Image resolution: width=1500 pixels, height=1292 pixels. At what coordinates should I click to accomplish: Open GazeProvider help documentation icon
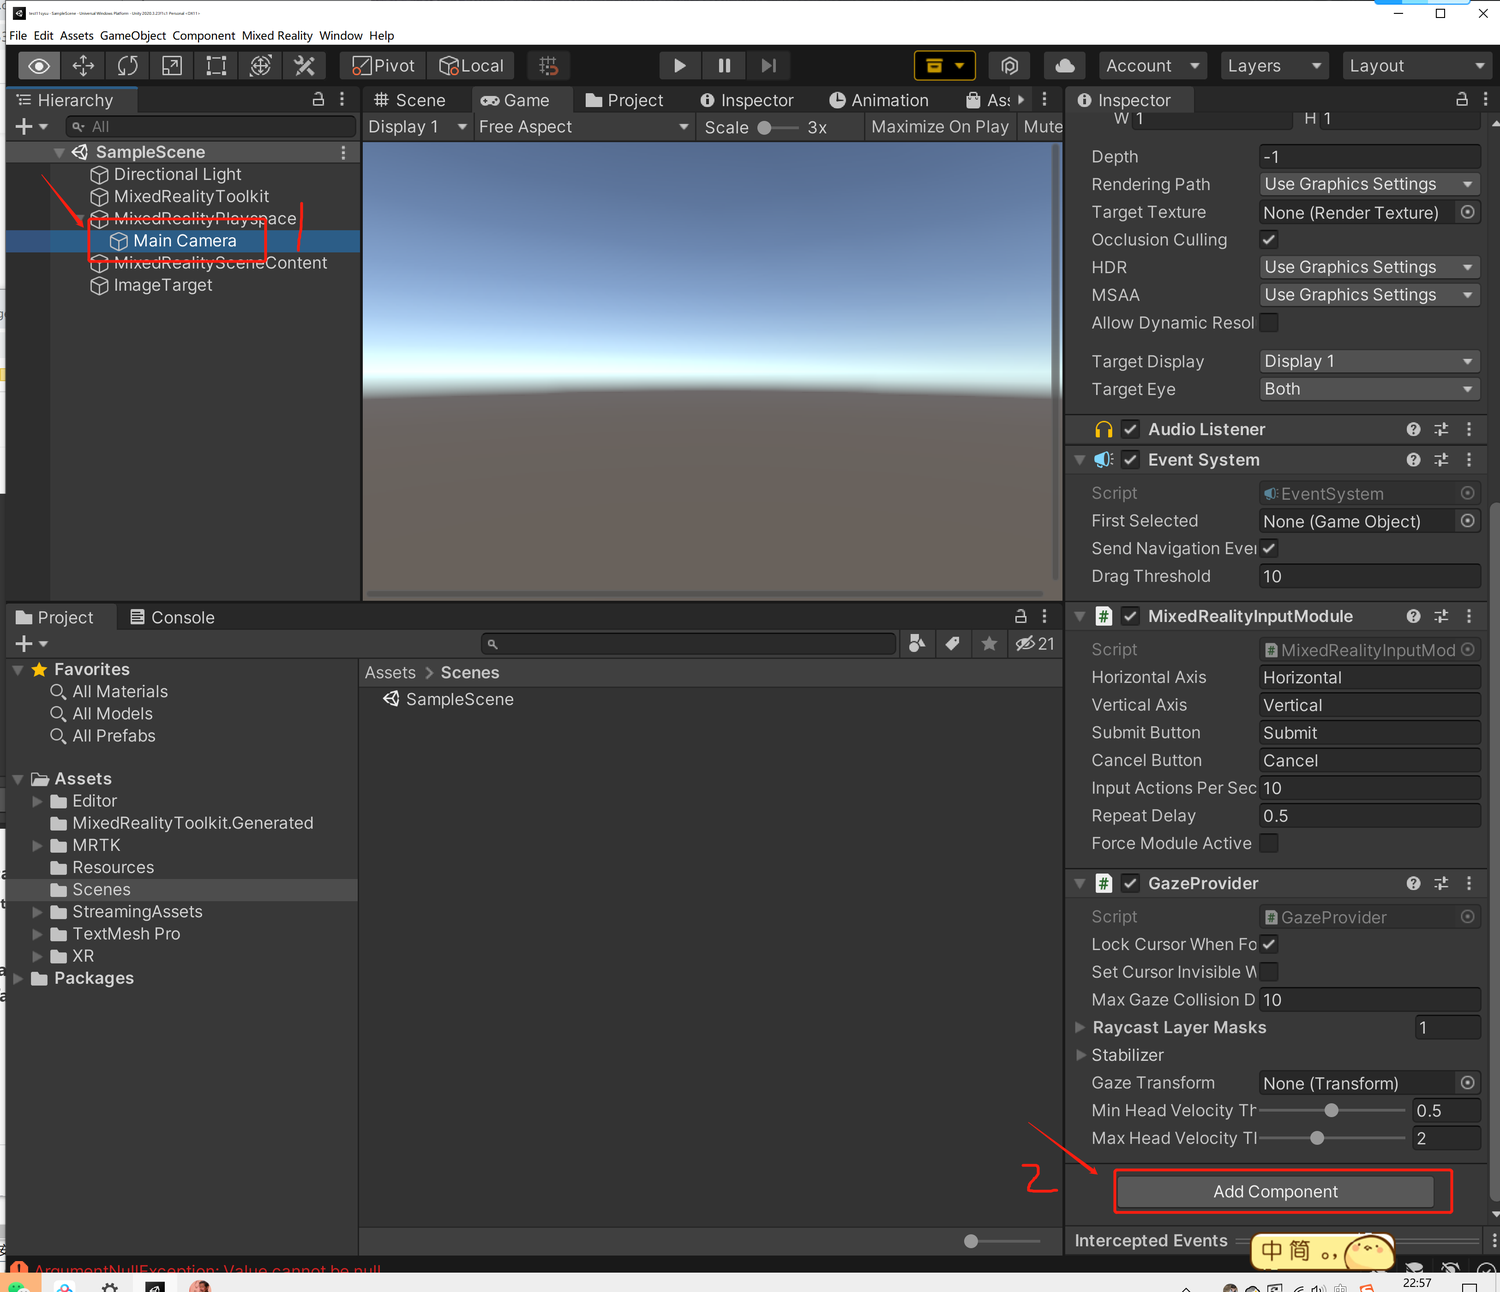[x=1413, y=883]
